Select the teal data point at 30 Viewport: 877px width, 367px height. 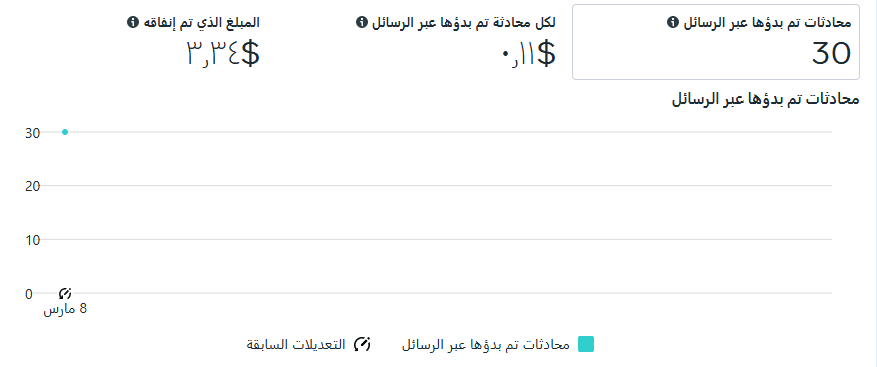[65, 132]
